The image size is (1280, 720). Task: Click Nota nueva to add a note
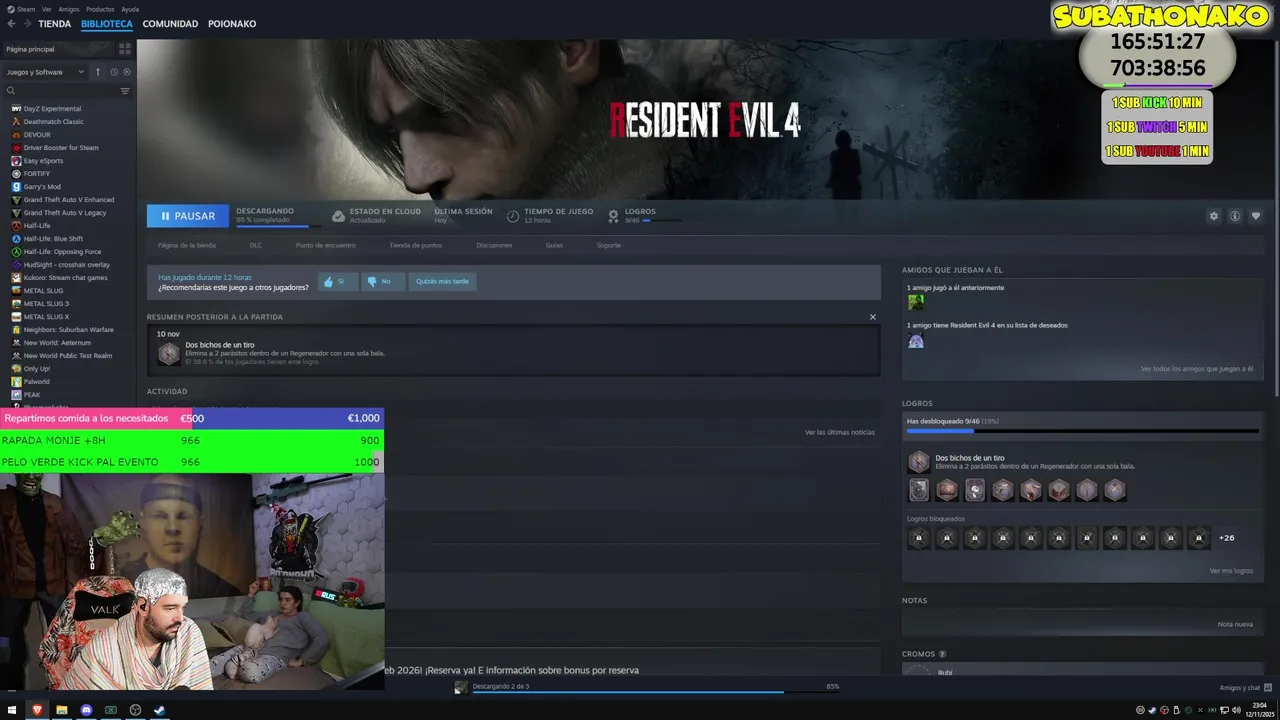pos(1235,624)
